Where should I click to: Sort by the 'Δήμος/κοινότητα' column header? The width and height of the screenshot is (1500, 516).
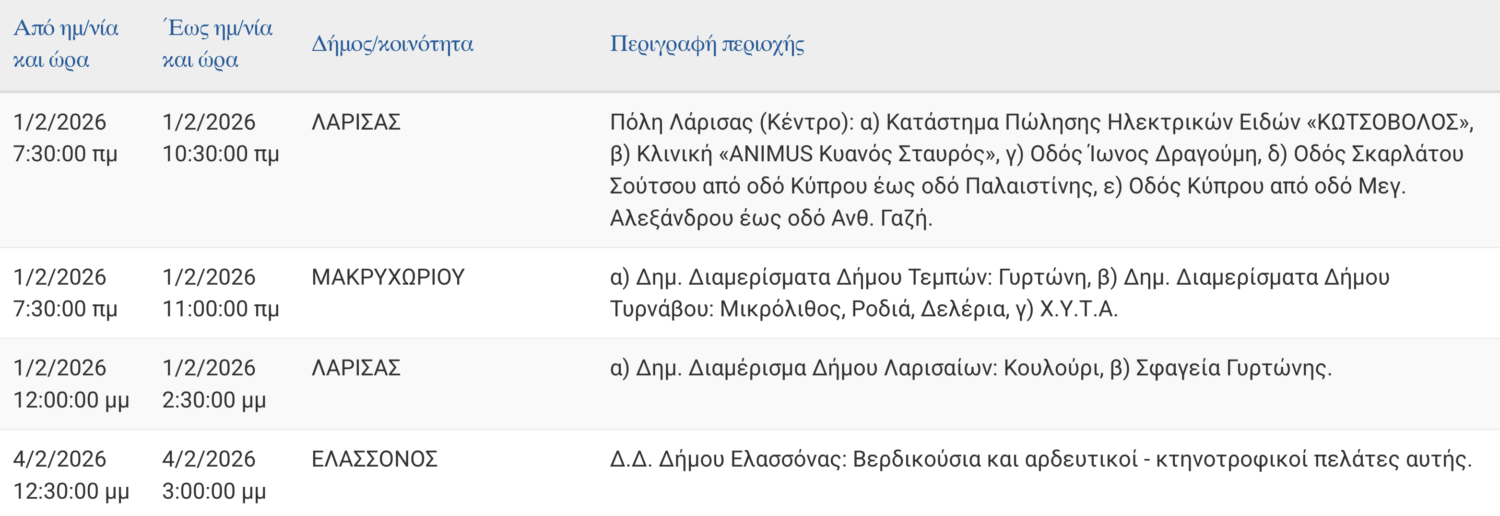tap(392, 44)
